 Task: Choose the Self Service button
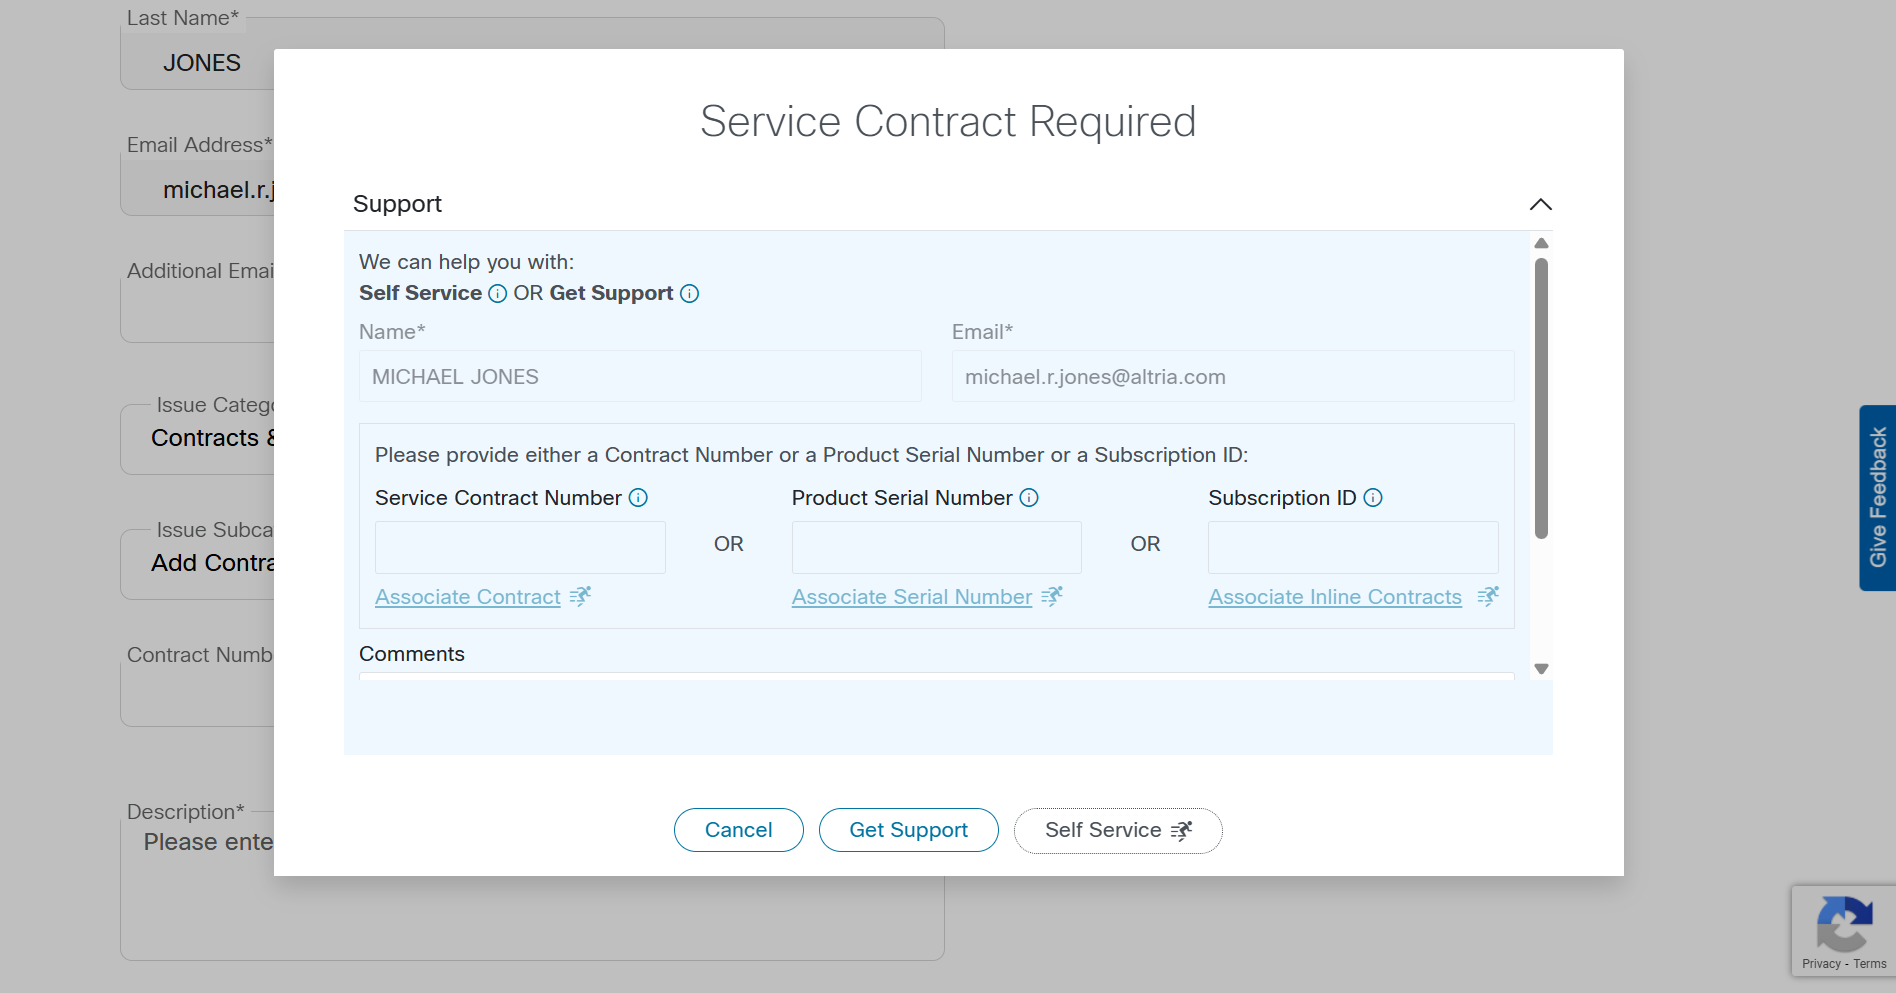tap(1117, 831)
